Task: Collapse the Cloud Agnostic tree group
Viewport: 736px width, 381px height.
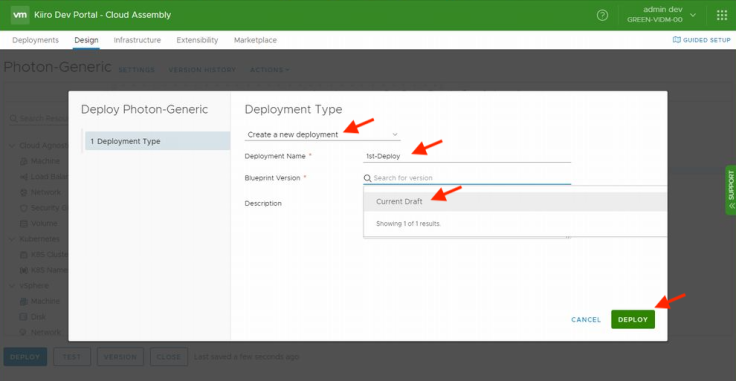Action: (x=12, y=145)
